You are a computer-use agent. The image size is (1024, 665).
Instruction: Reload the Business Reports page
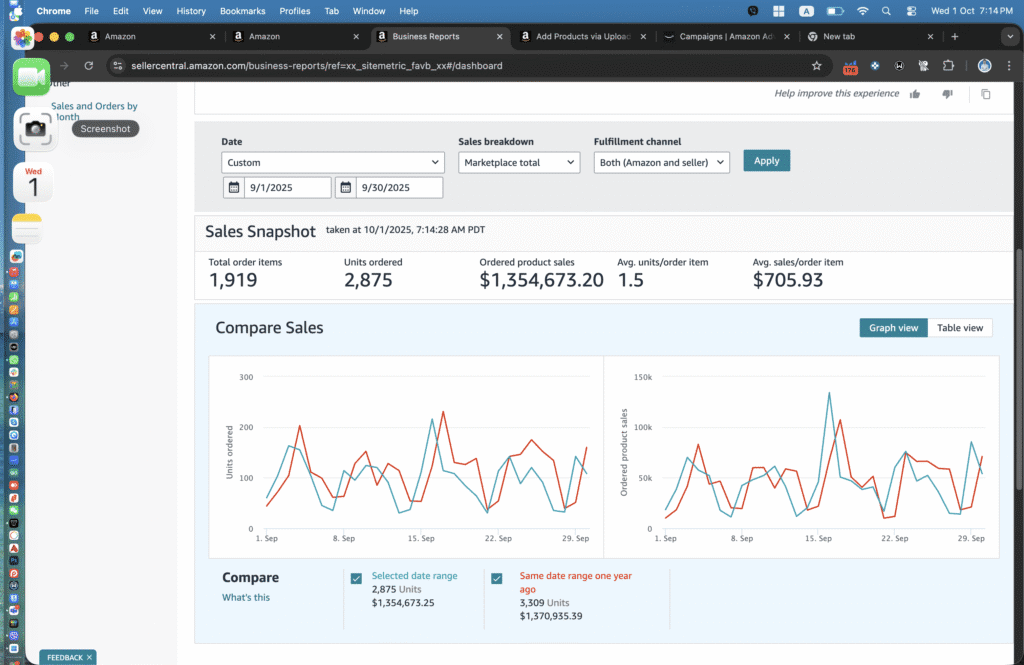89,66
